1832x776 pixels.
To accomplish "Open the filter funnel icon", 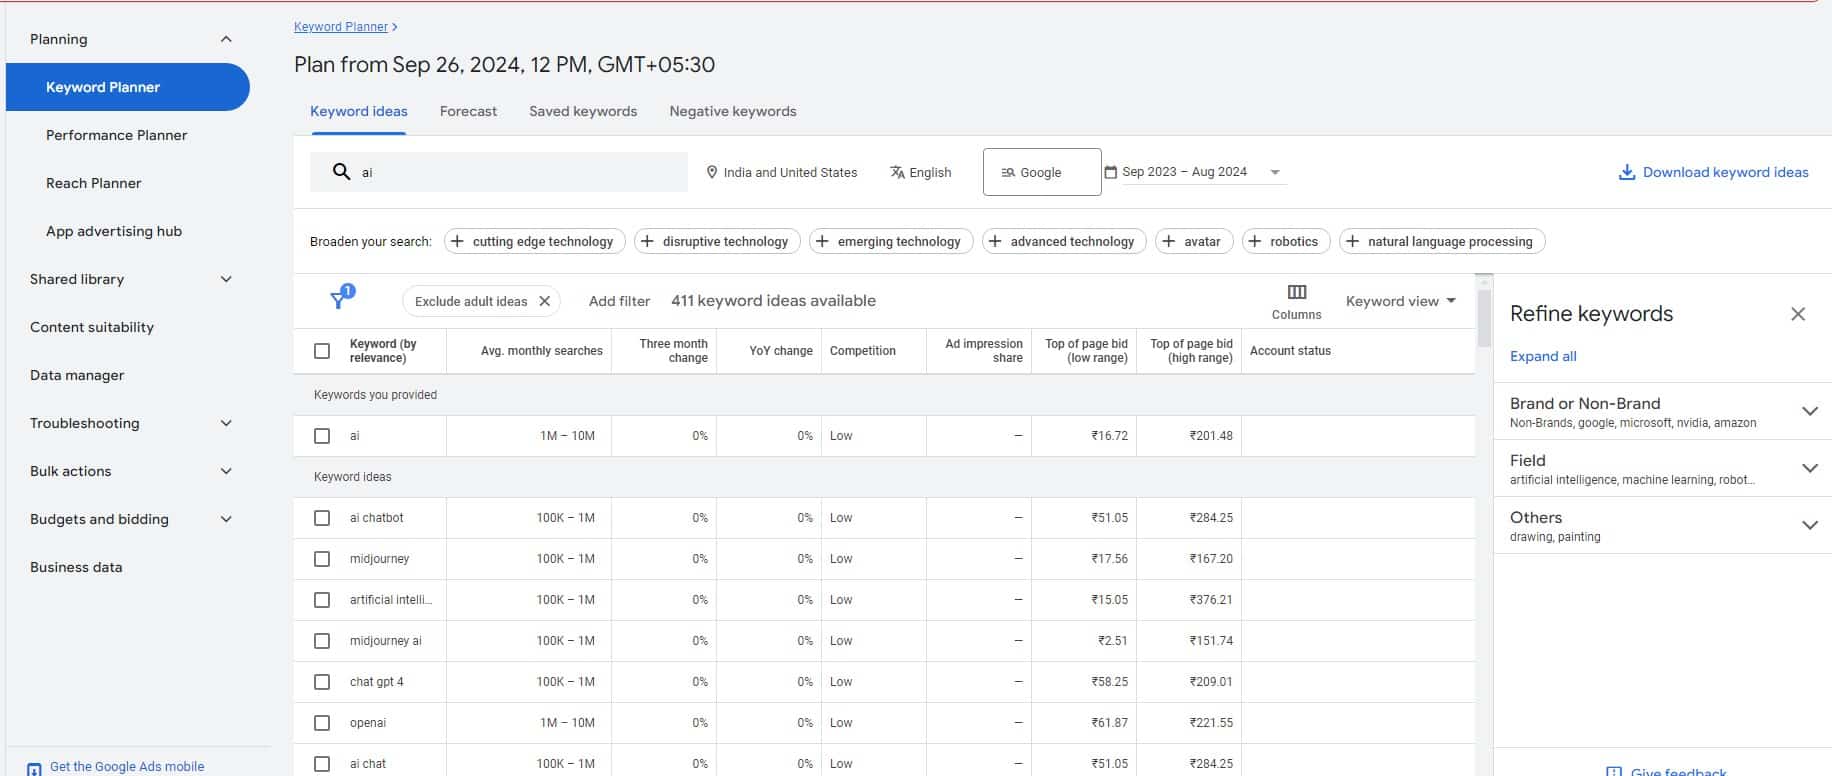I will (340, 299).
